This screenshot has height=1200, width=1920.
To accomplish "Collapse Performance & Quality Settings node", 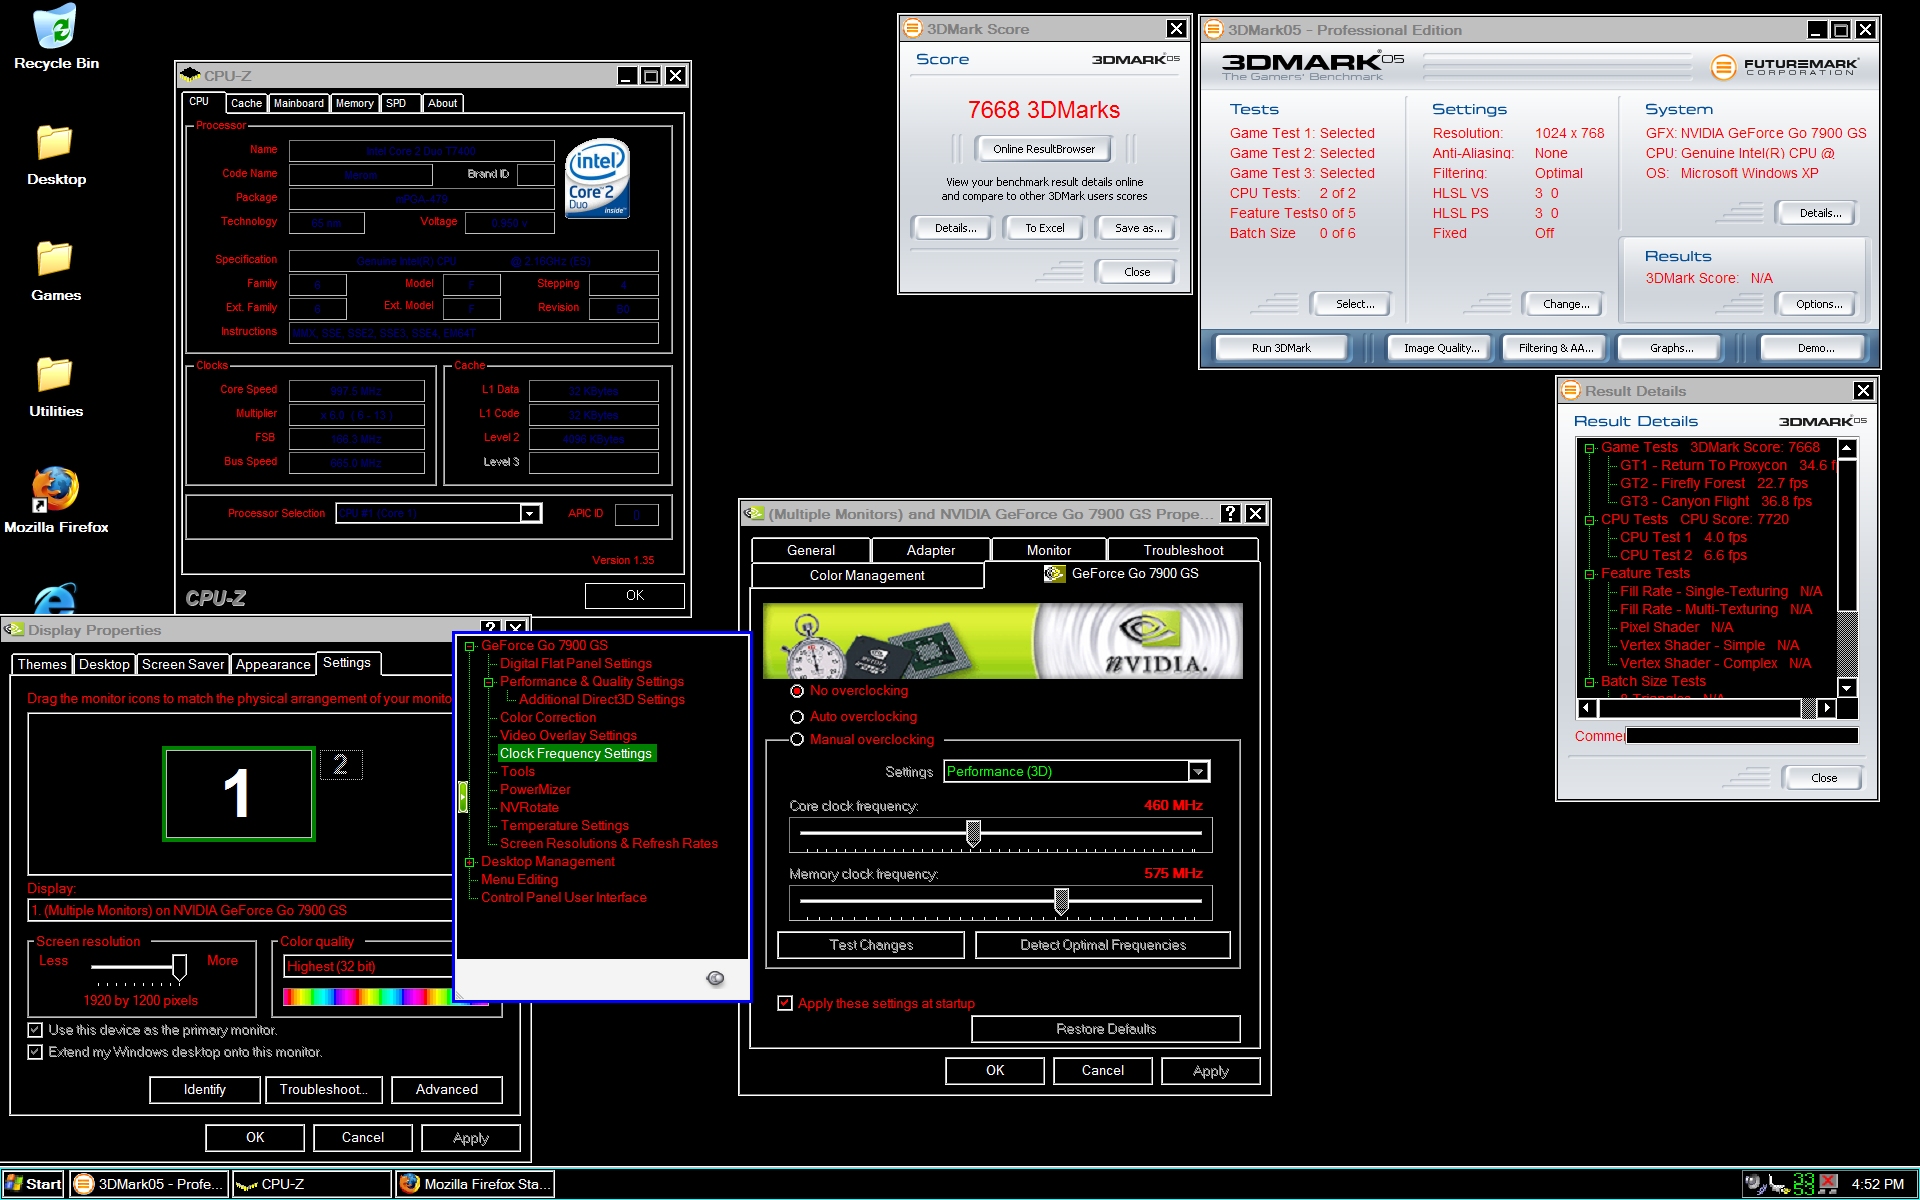I will coord(488,682).
